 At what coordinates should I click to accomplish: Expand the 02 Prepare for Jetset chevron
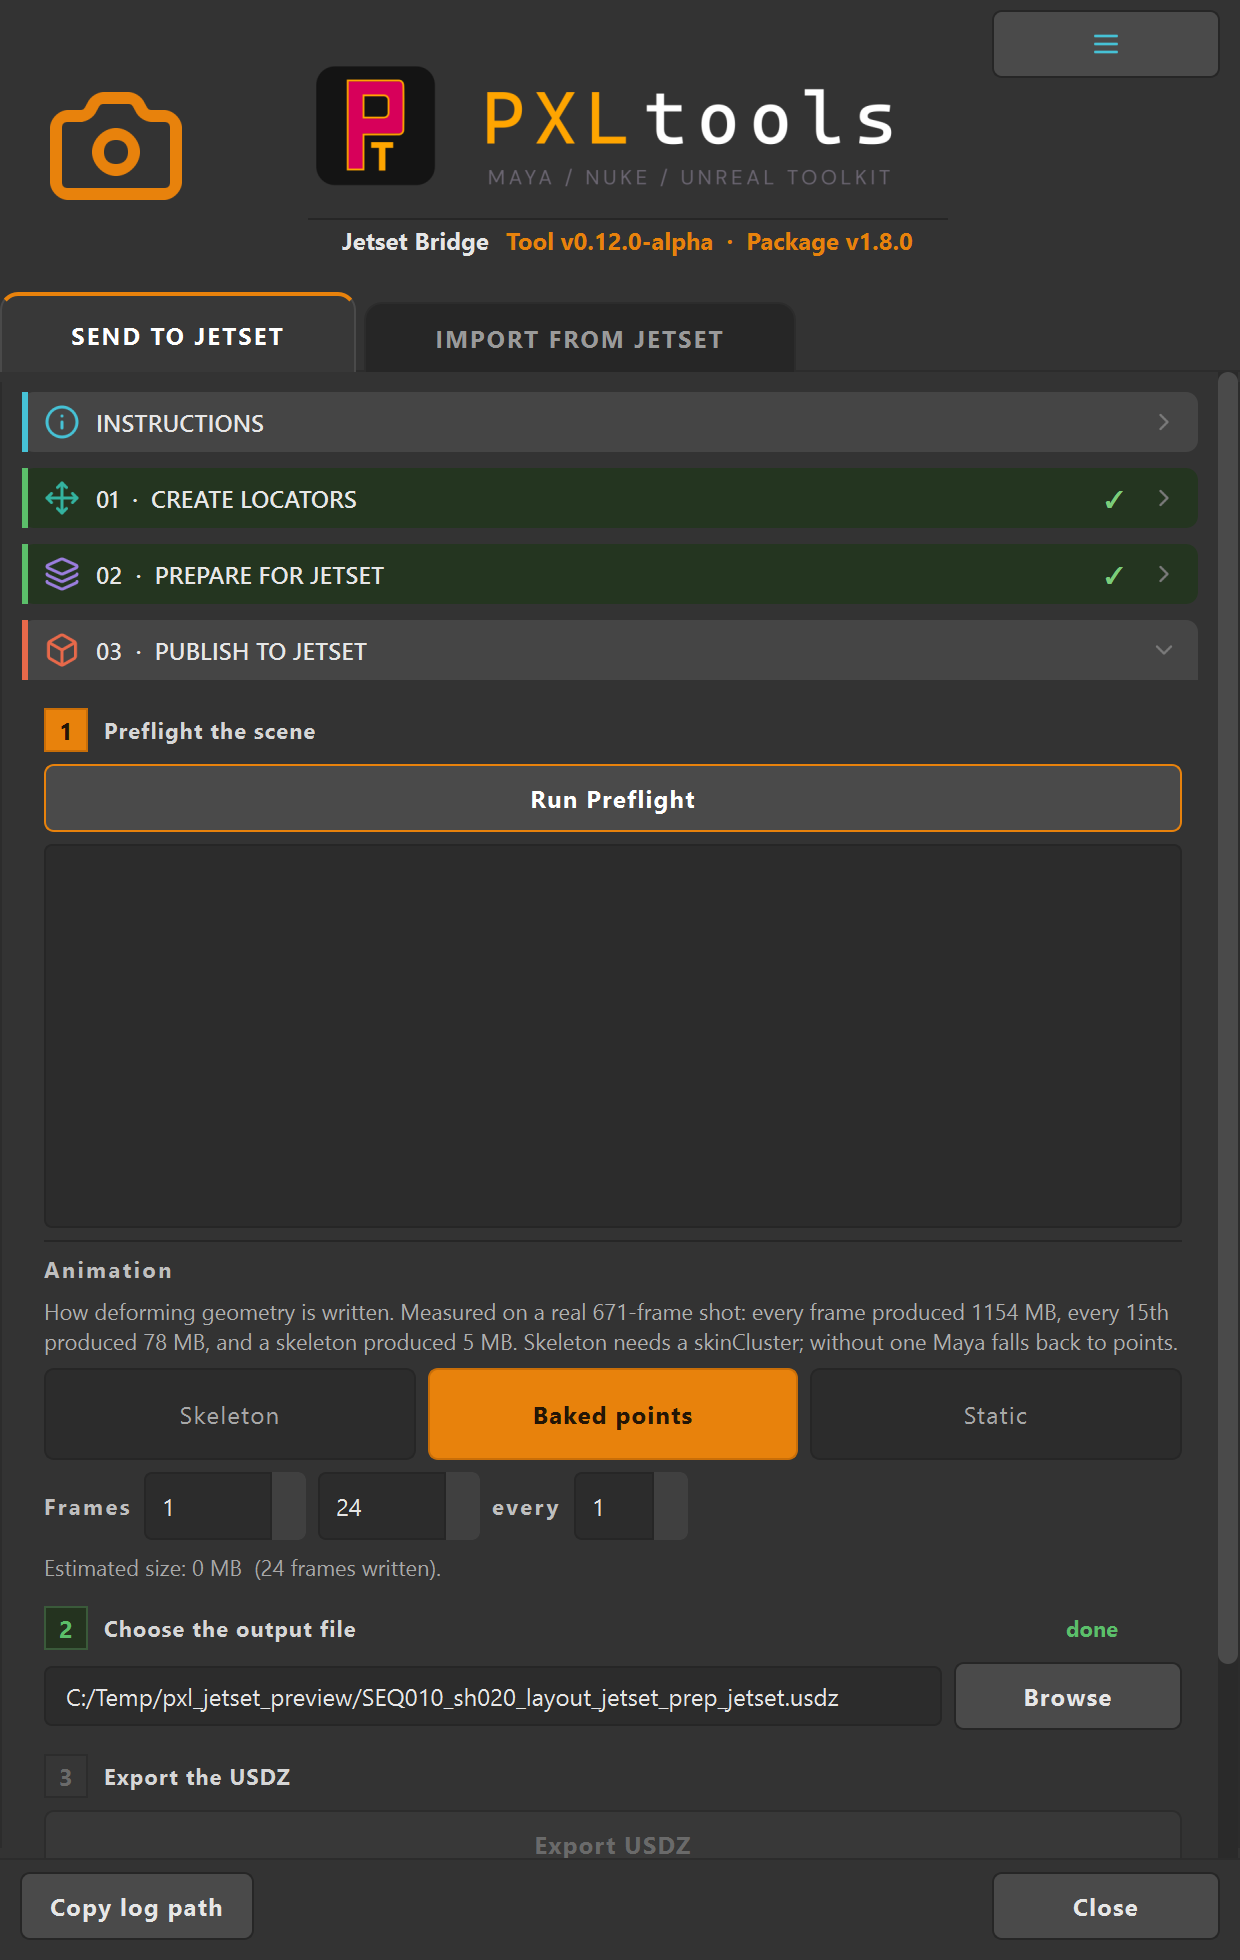(1163, 574)
